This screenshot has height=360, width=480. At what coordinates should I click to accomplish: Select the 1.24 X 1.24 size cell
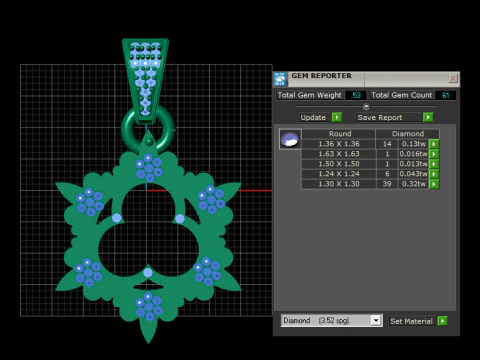point(339,174)
